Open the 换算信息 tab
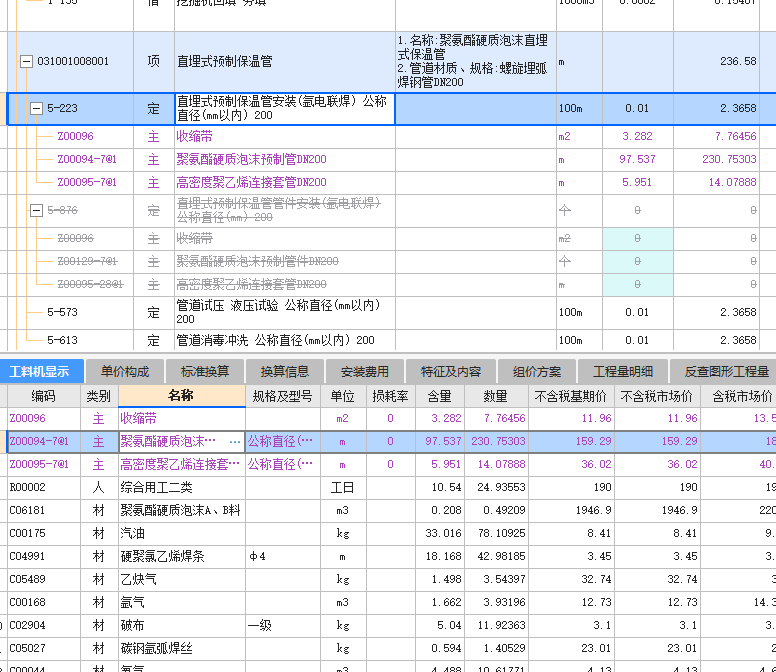Viewport: 776px width, 672px height. point(285,372)
